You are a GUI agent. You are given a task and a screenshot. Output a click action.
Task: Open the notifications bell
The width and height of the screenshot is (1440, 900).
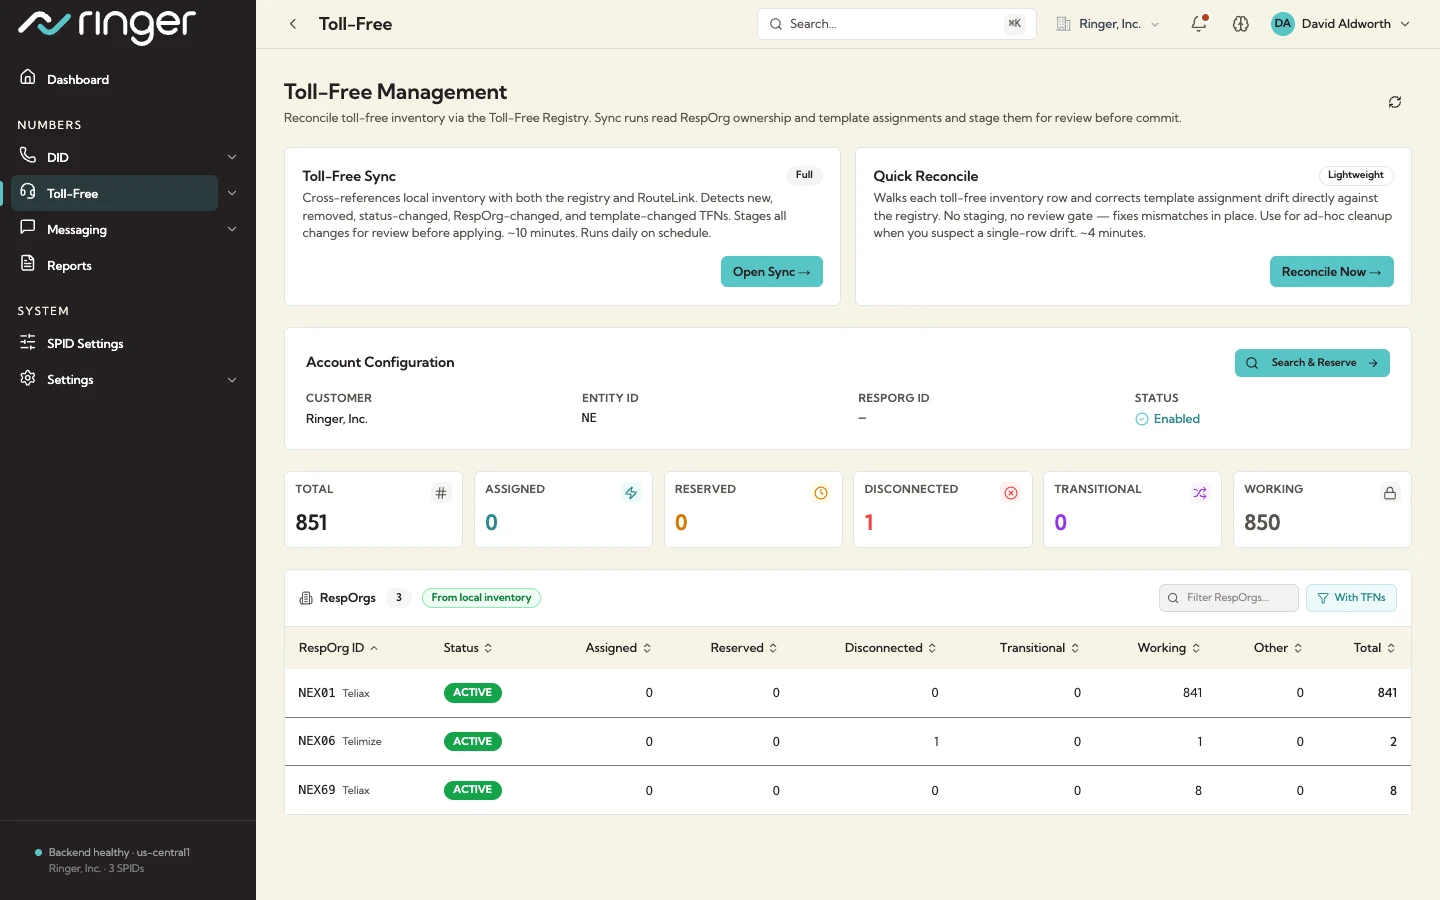[x=1199, y=24]
